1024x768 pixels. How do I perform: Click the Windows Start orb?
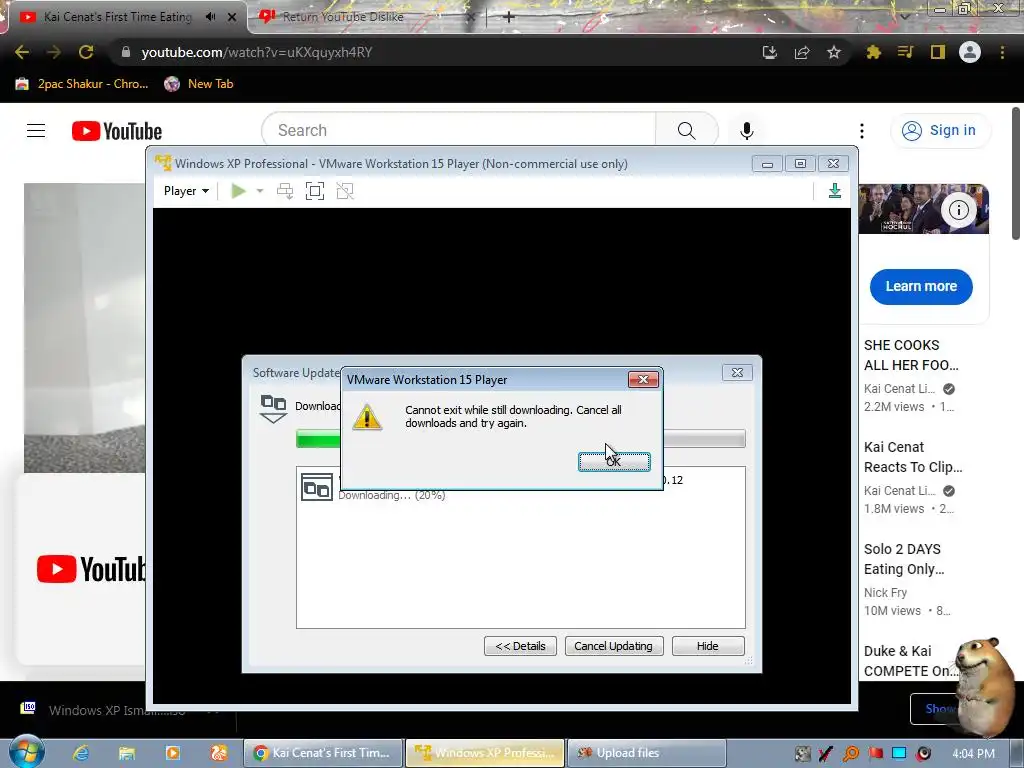[x=27, y=752]
